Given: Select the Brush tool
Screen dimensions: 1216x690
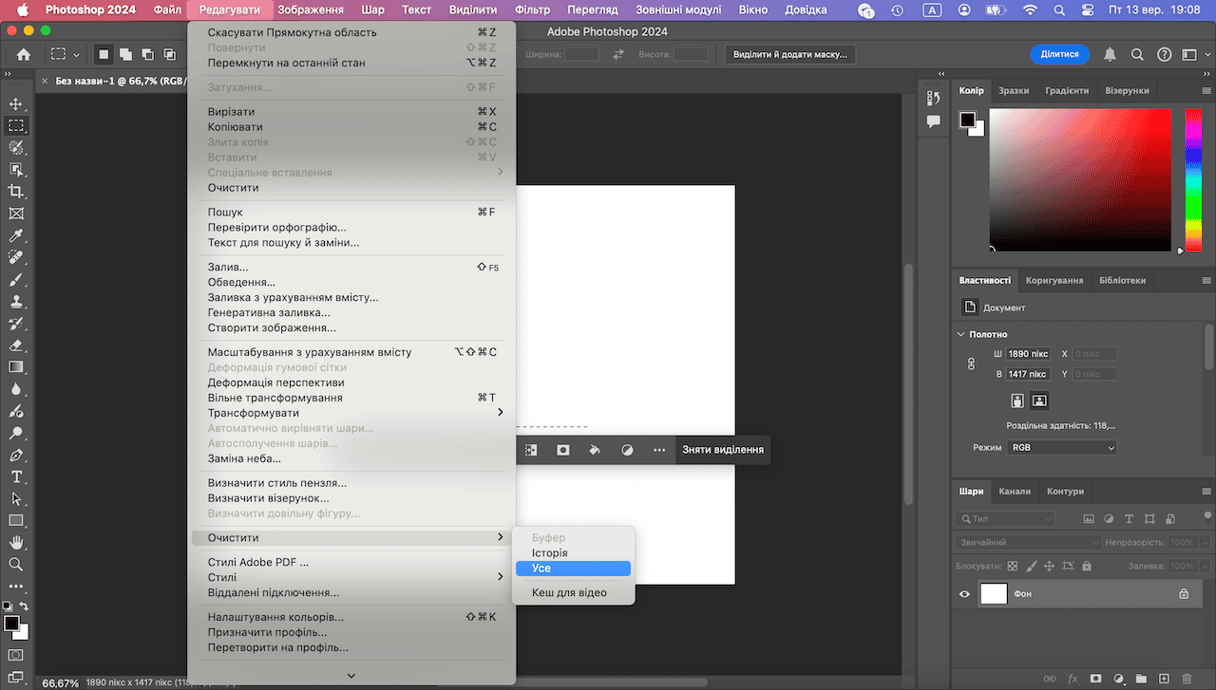Looking at the screenshot, I should 16,280.
